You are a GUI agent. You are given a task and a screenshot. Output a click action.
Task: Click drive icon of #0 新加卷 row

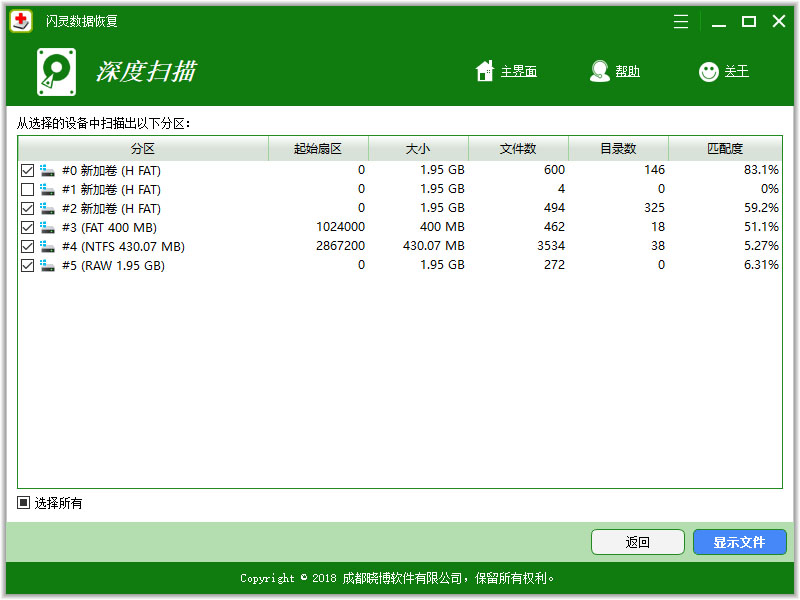[47, 170]
